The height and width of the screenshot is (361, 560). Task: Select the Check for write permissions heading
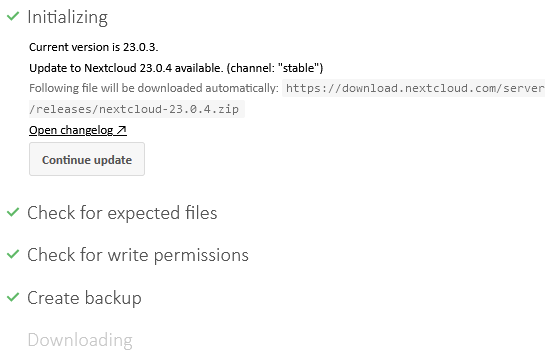pos(138,255)
